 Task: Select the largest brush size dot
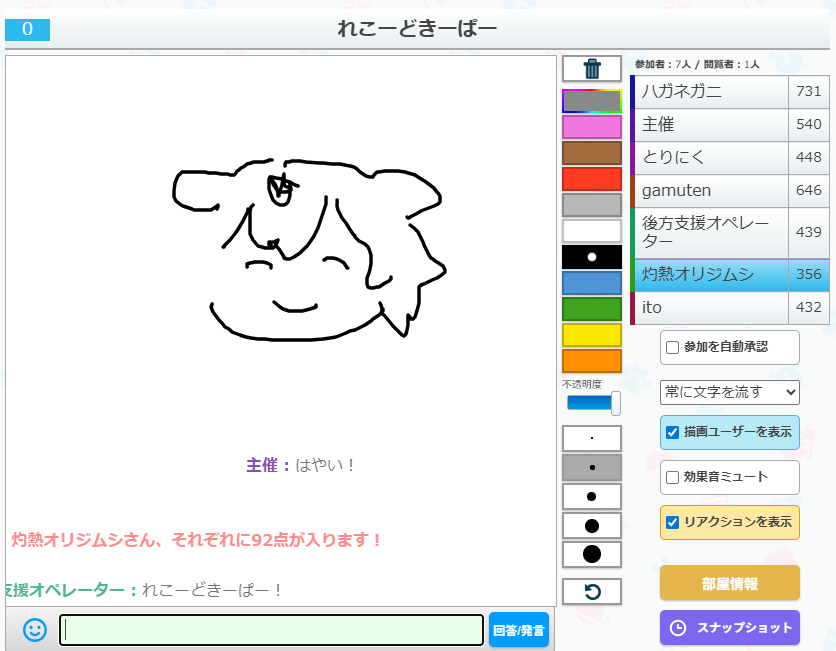click(x=592, y=554)
